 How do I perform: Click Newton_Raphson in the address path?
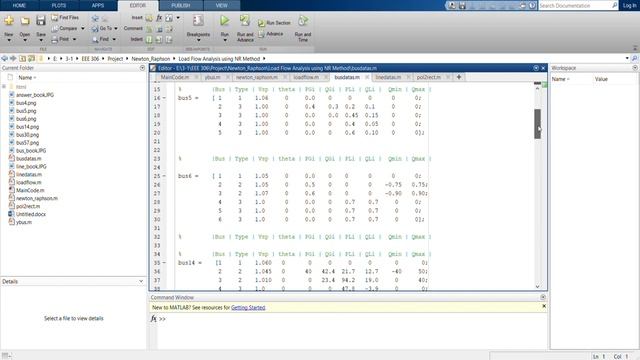[x=151, y=59]
